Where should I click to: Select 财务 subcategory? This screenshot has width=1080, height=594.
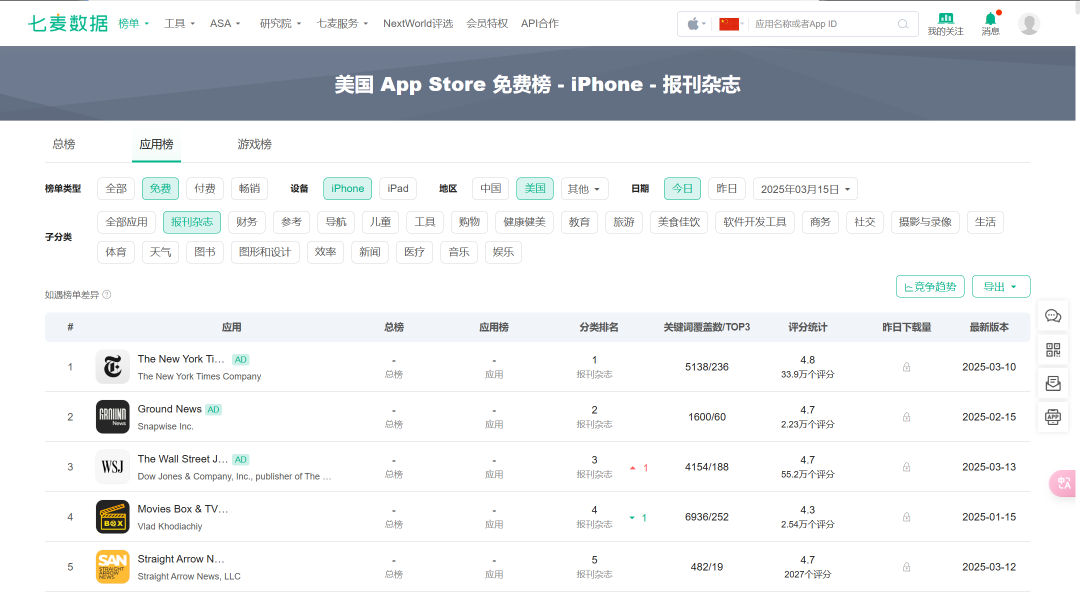pyautogui.click(x=247, y=222)
